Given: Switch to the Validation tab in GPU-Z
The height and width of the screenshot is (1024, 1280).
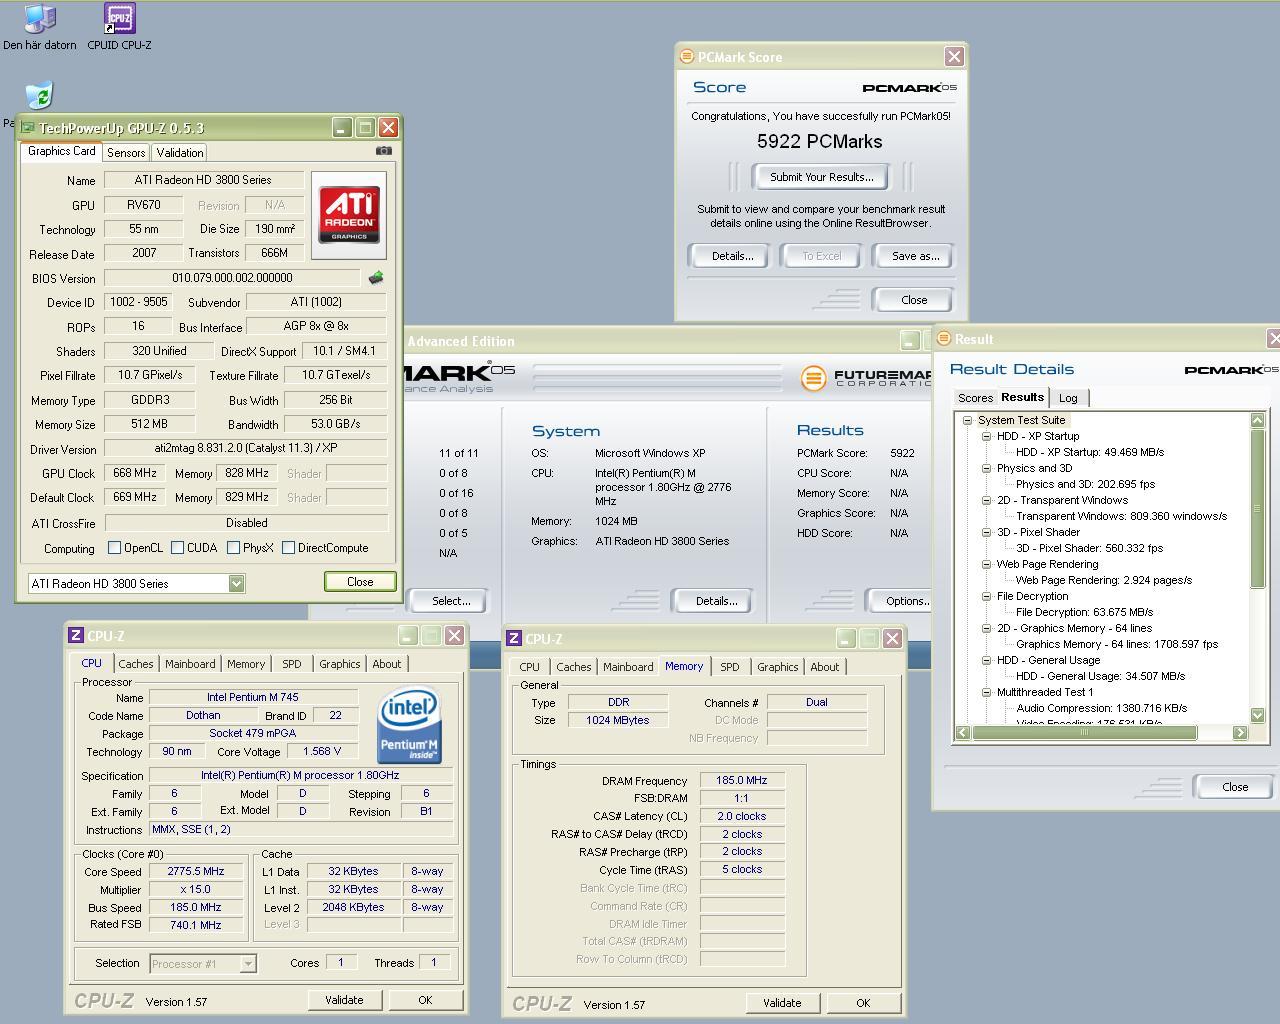Looking at the screenshot, I should point(180,153).
